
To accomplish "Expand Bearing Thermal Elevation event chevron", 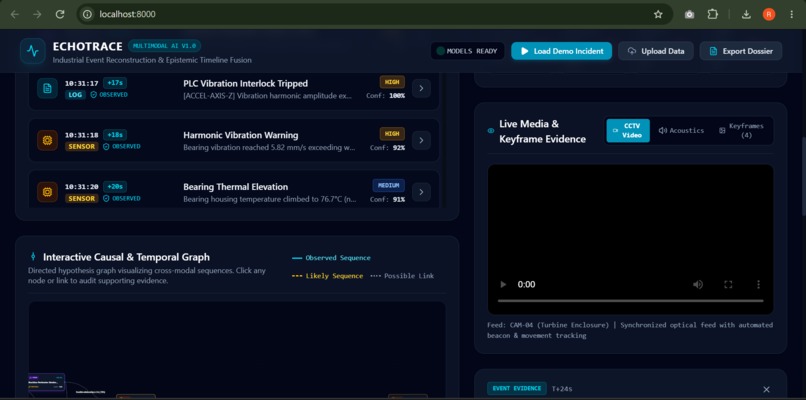I will [421, 192].
